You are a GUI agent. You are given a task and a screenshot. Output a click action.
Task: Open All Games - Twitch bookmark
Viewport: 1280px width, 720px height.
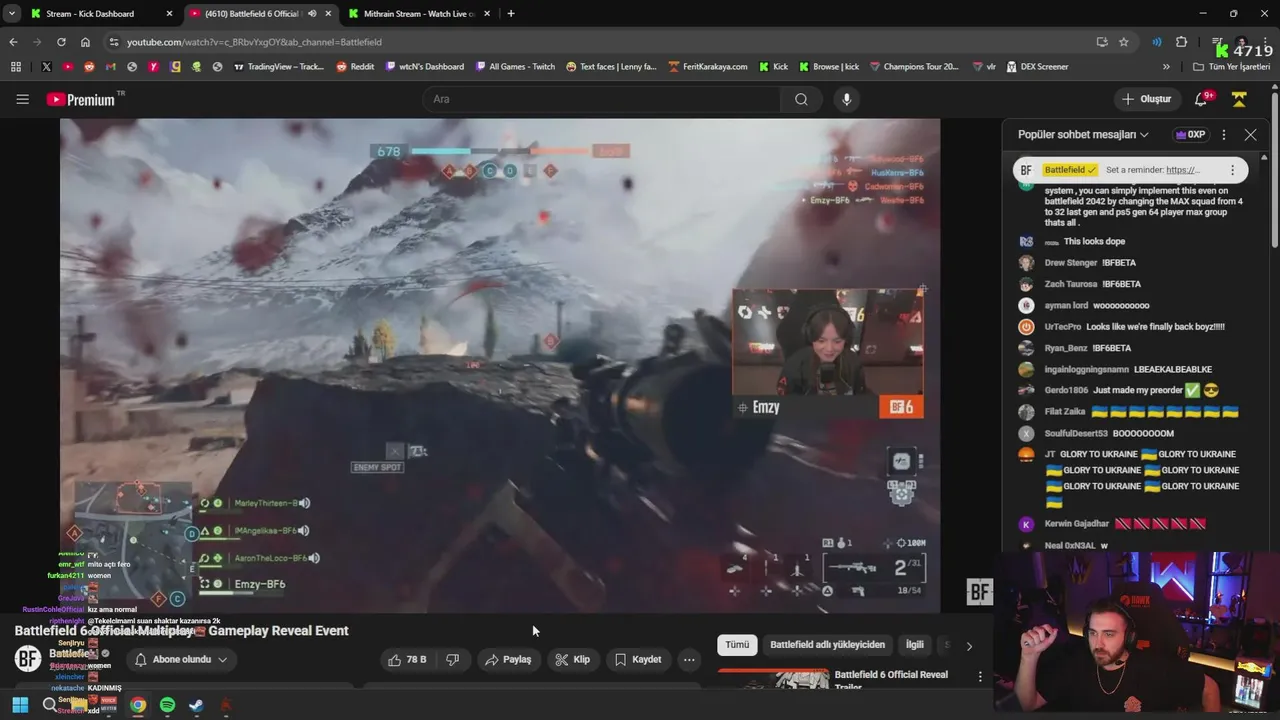[514, 67]
